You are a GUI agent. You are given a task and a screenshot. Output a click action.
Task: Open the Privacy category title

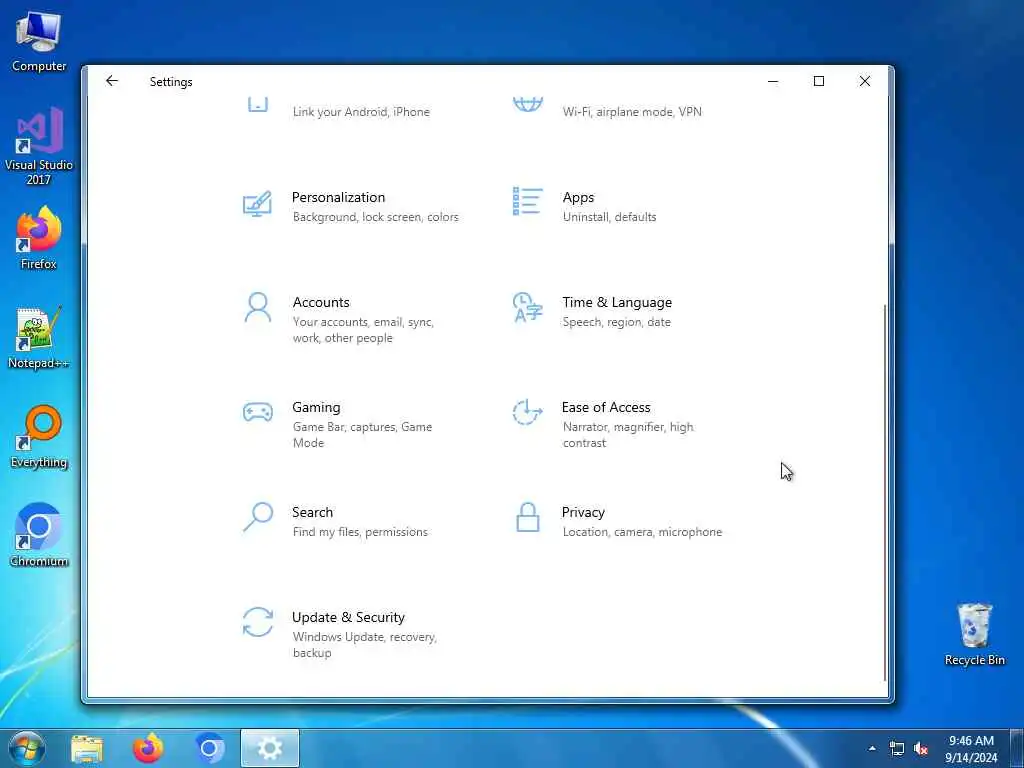pos(583,513)
